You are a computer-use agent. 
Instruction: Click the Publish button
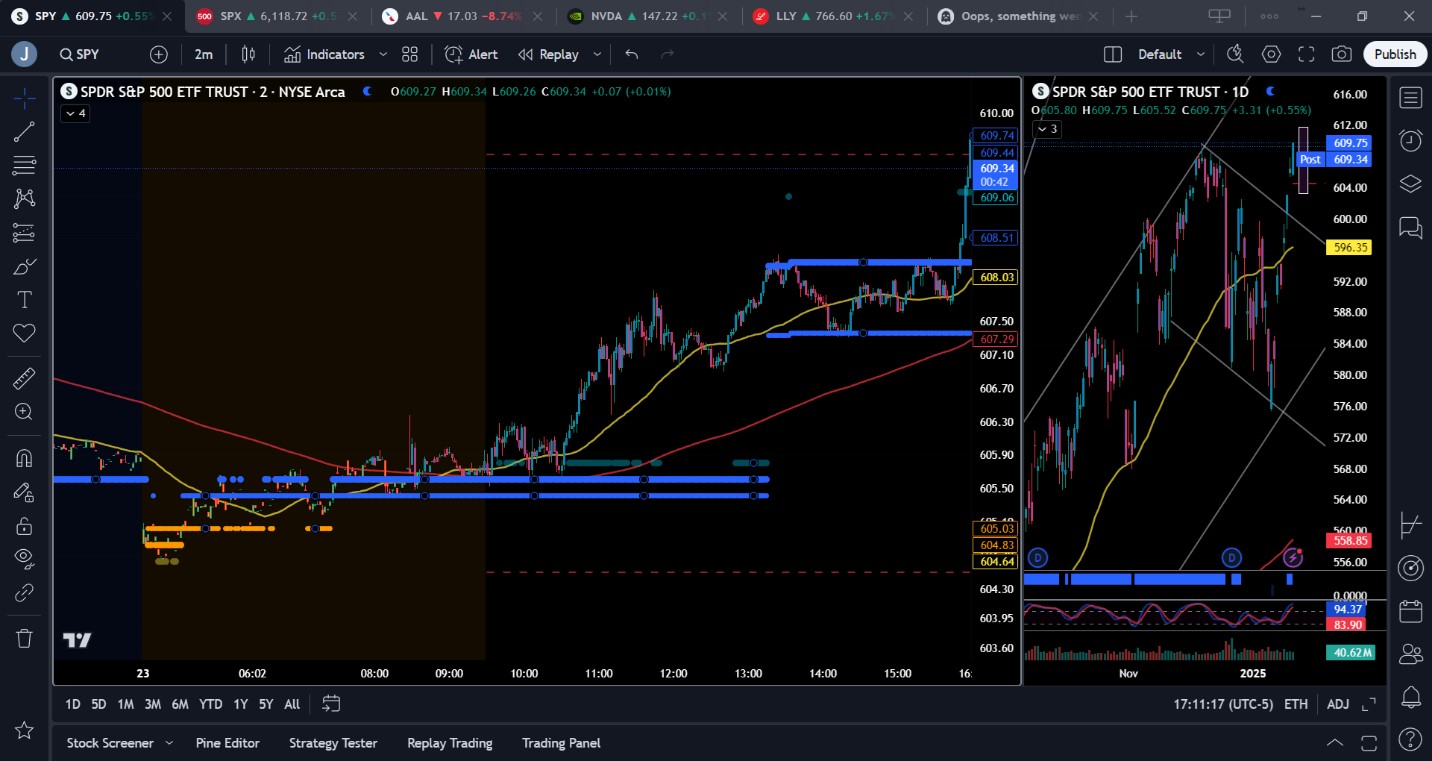click(x=1395, y=54)
